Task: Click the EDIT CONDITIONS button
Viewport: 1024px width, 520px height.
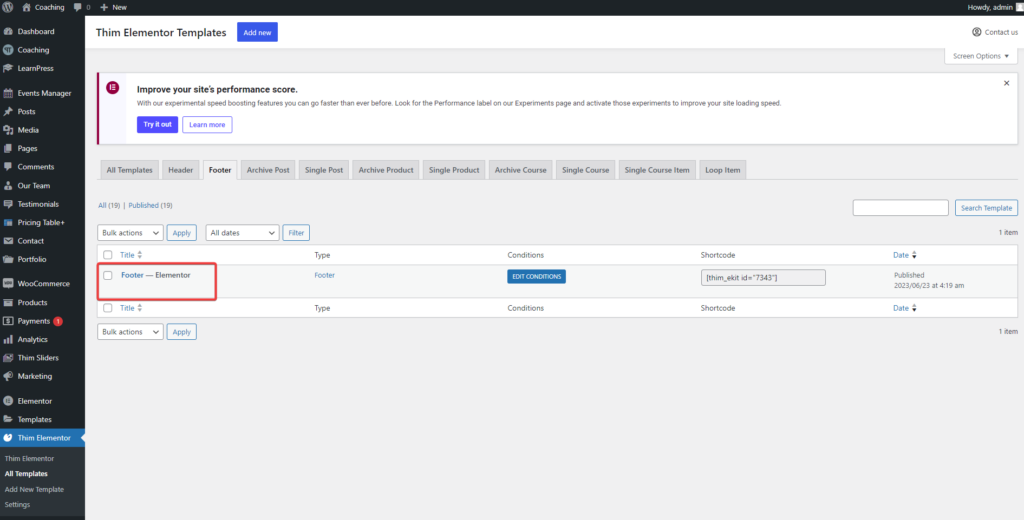Action: point(536,276)
